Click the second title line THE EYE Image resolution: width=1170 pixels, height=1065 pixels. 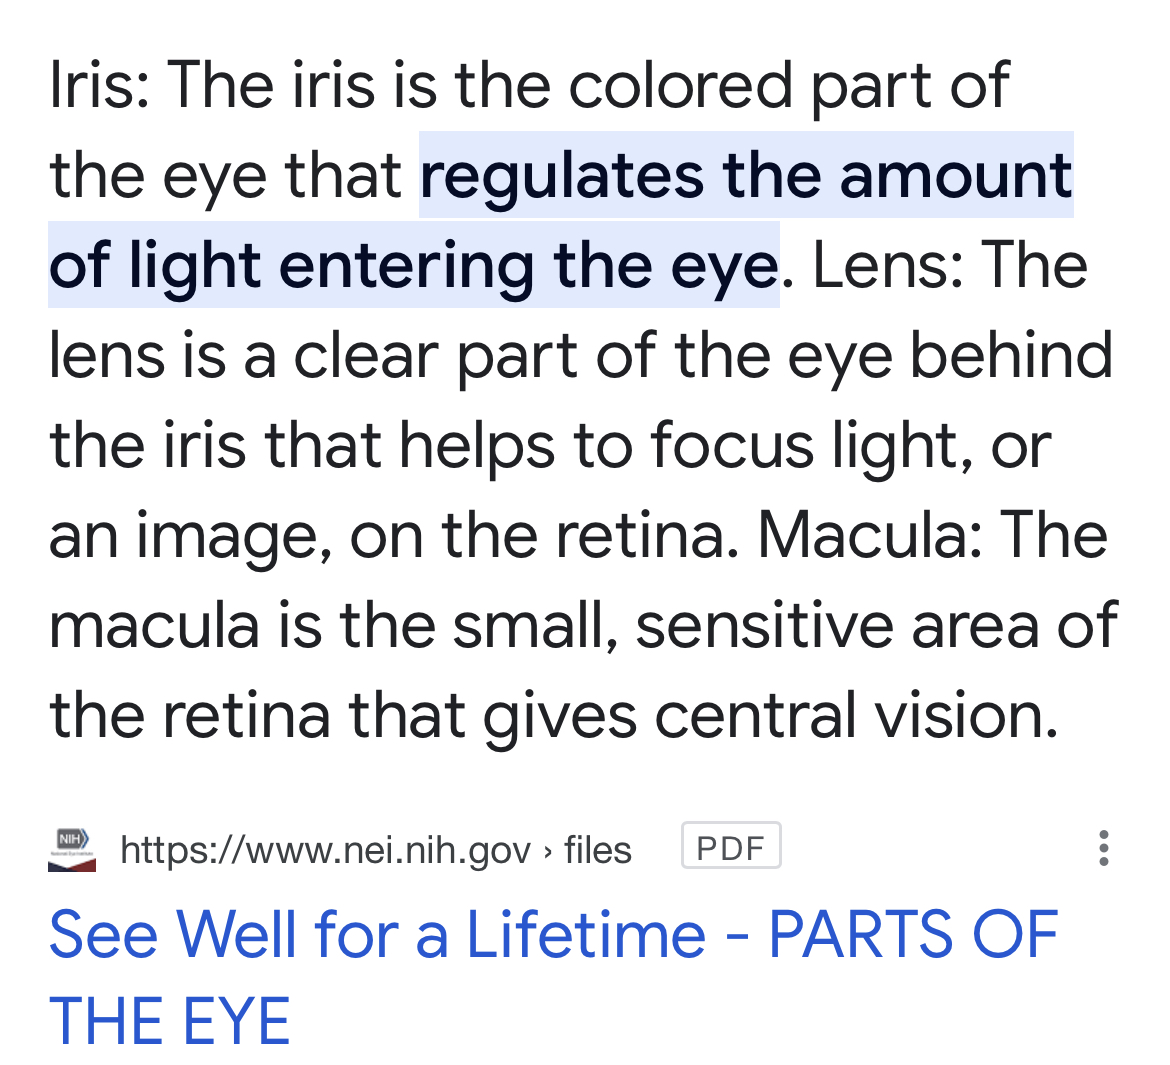tap(169, 1021)
